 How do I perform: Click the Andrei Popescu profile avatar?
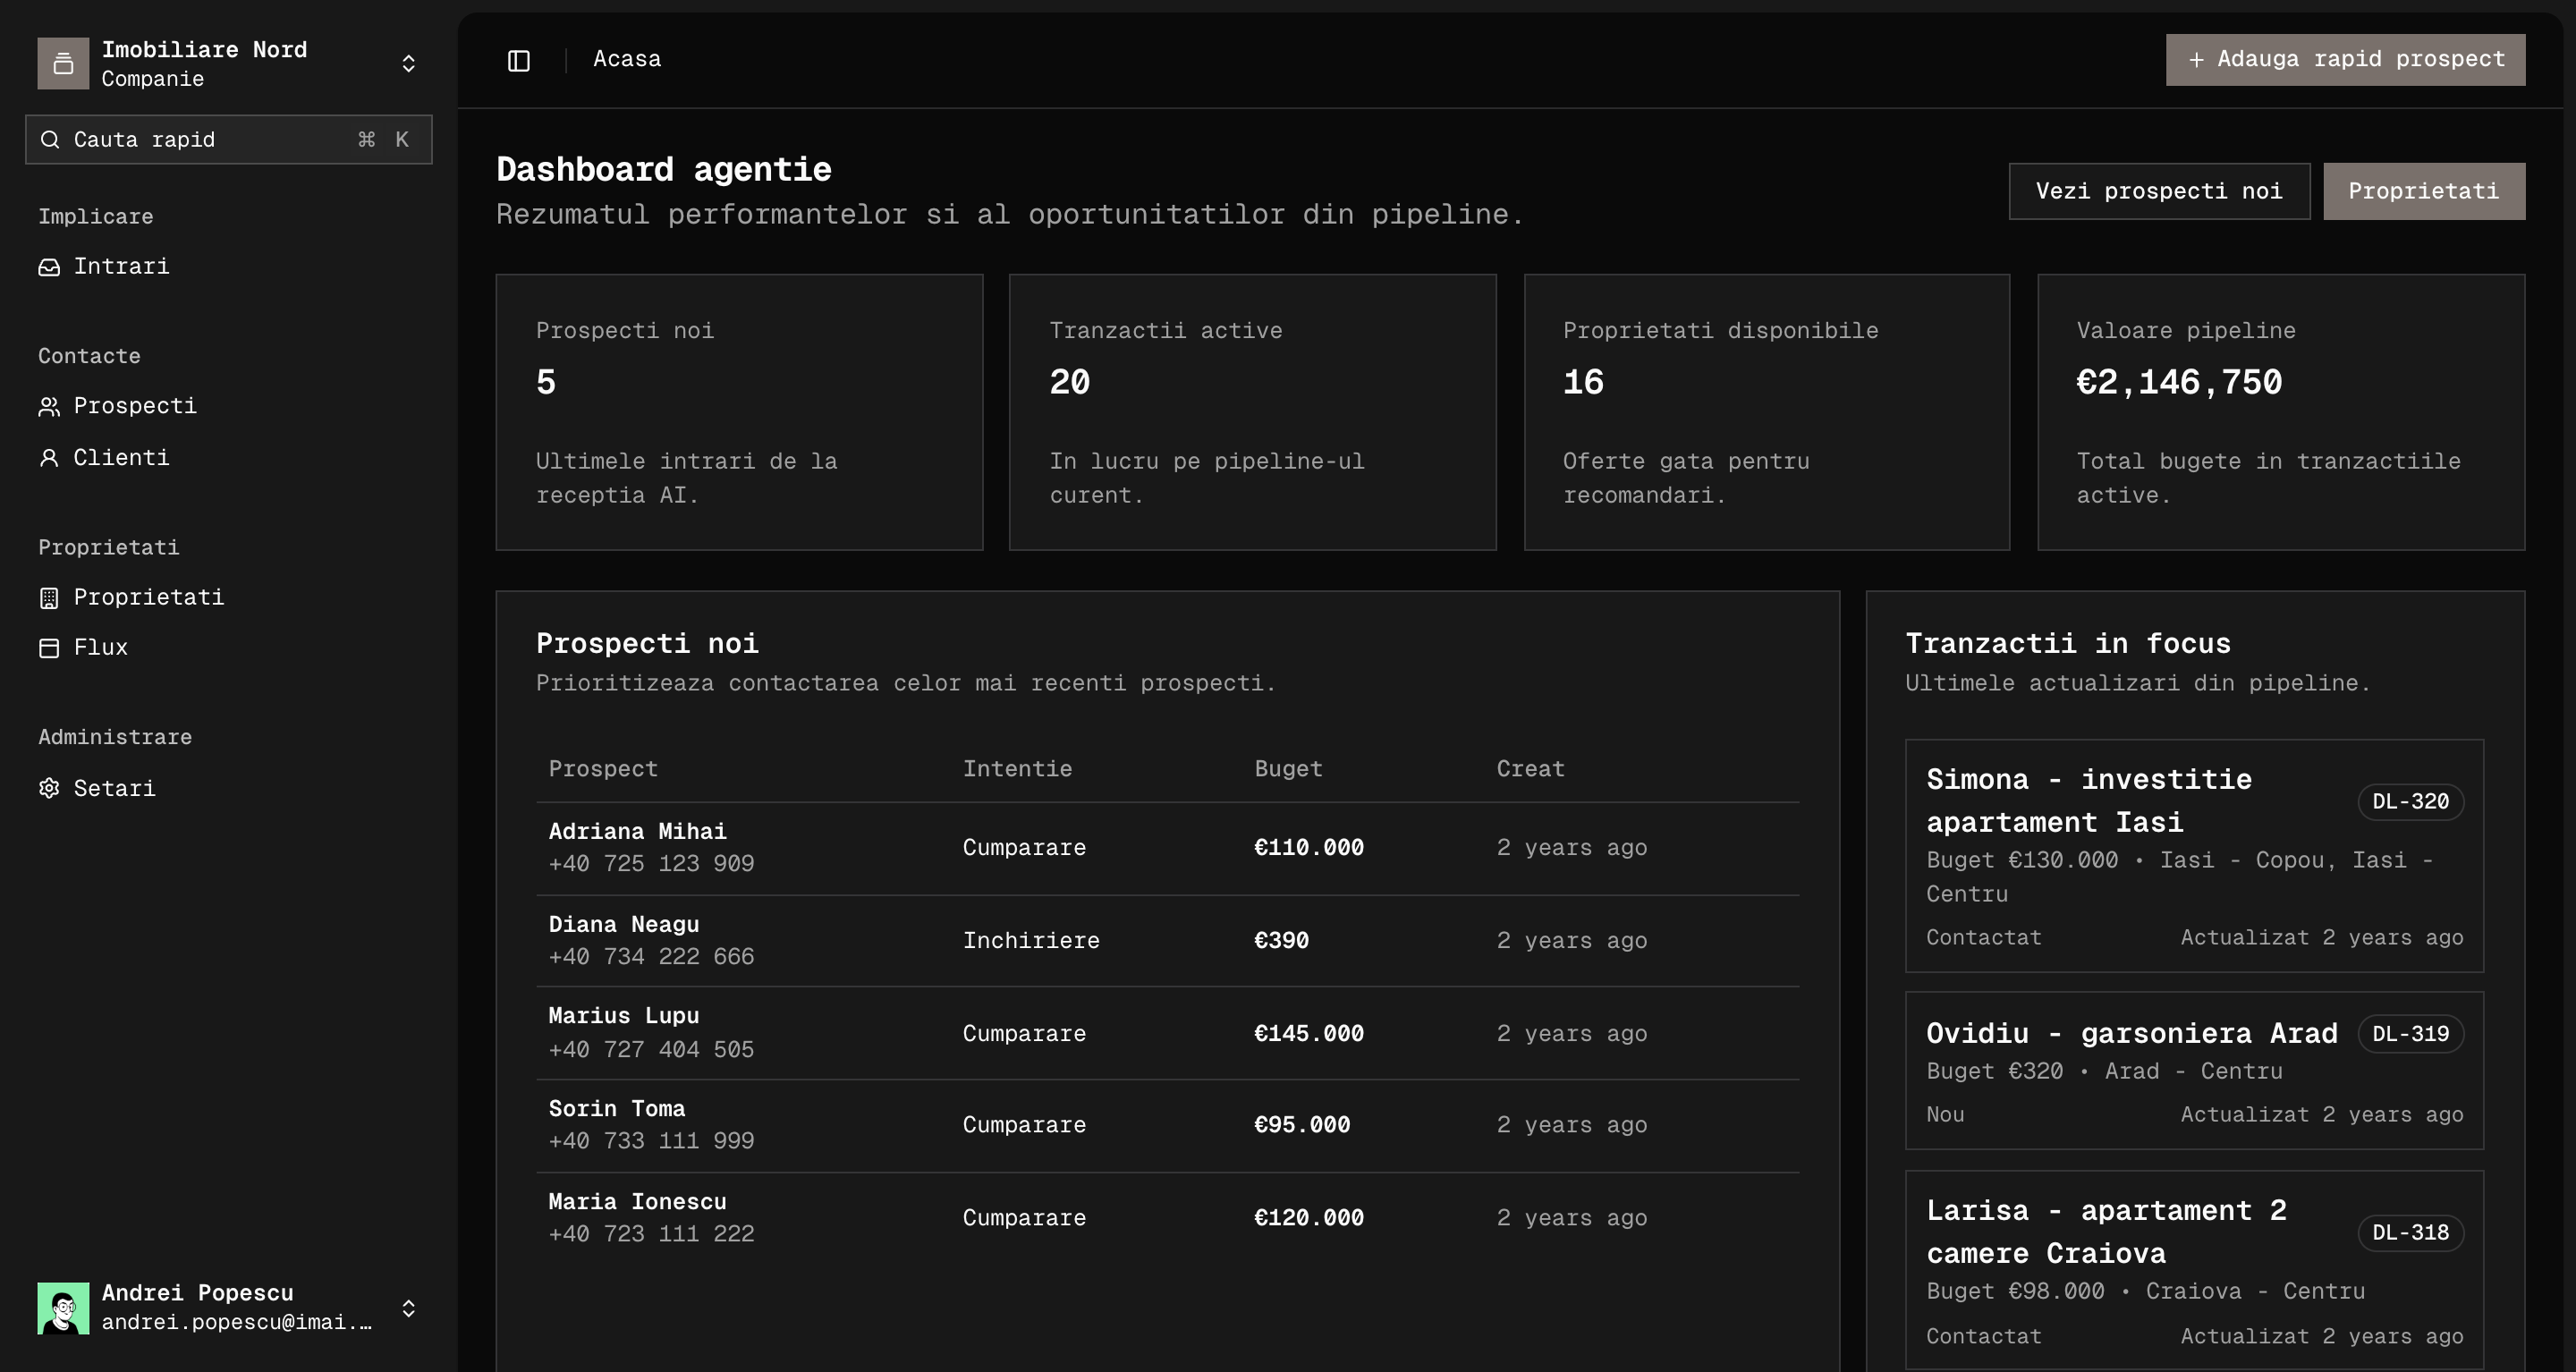63,1307
